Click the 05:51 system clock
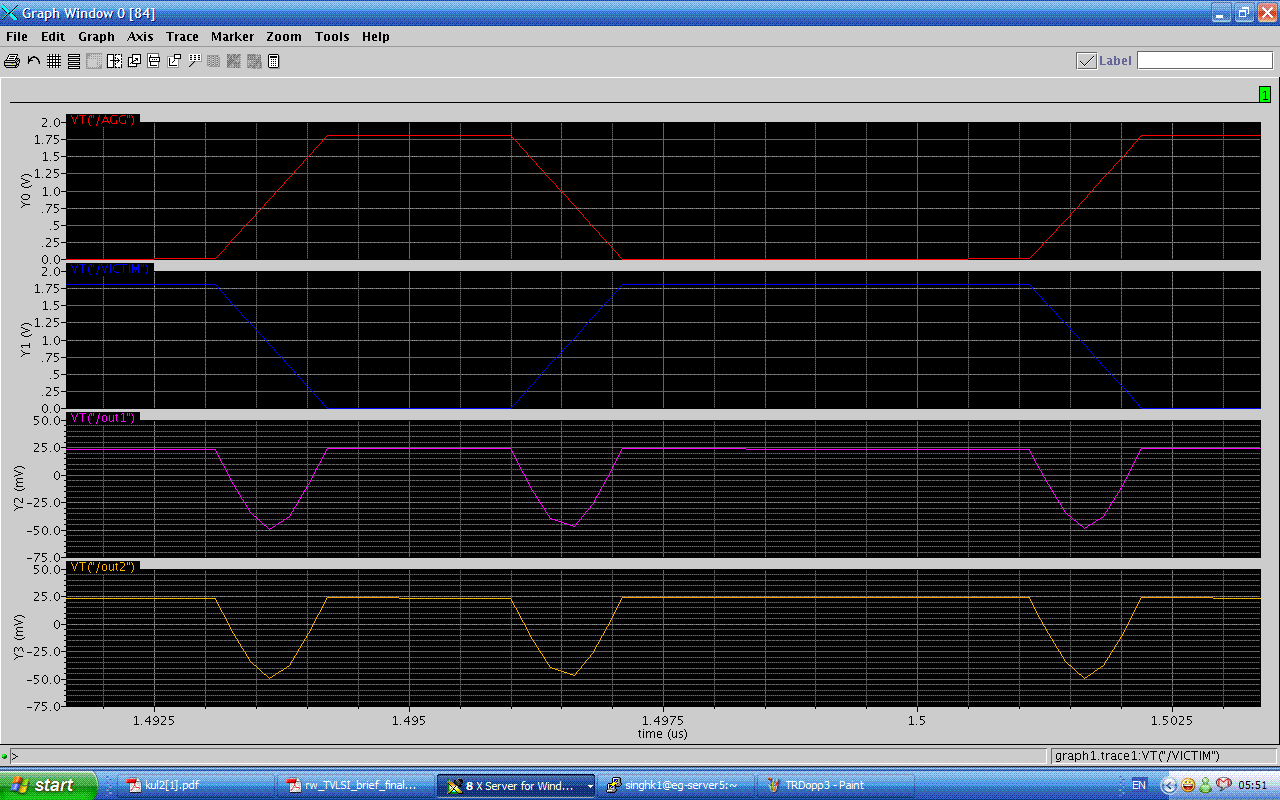Viewport: 1280px width, 800px height. [x=1254, y=786]
